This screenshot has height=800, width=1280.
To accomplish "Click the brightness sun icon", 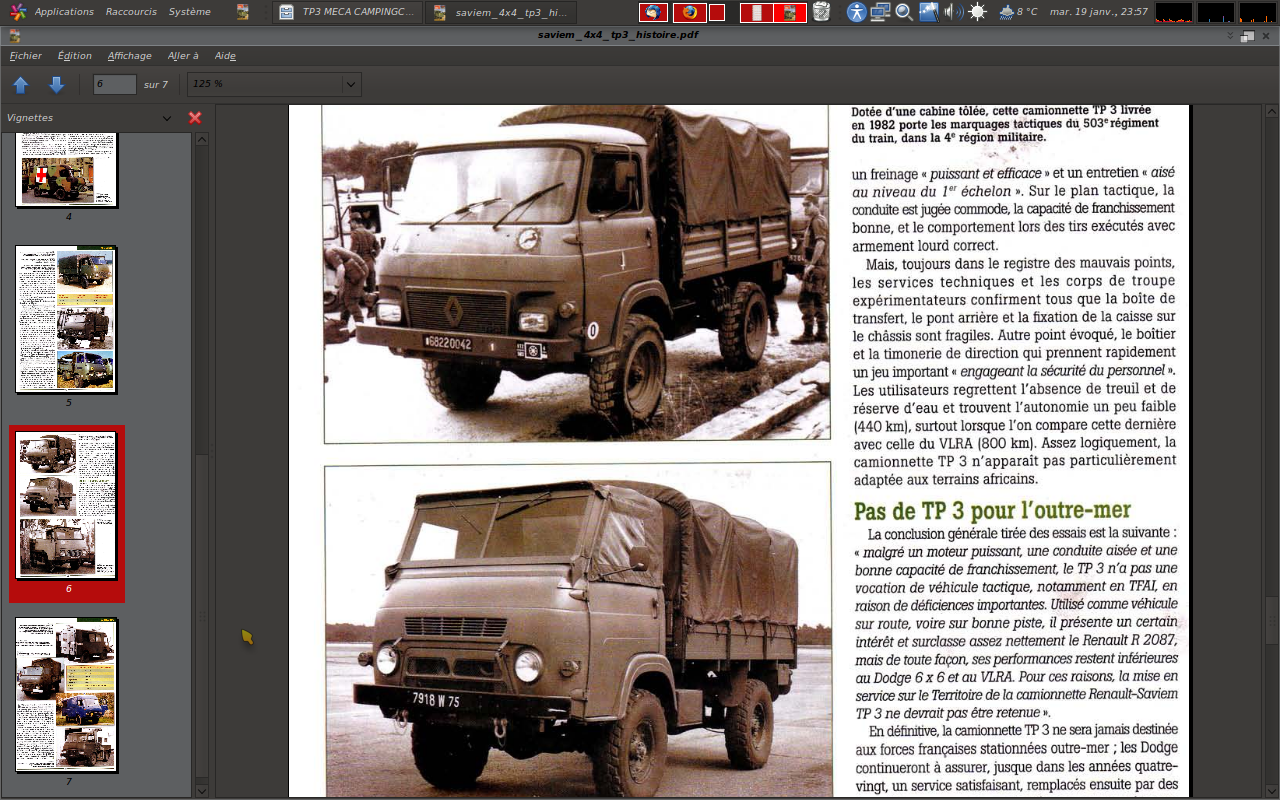I will [x=977, y=12].
